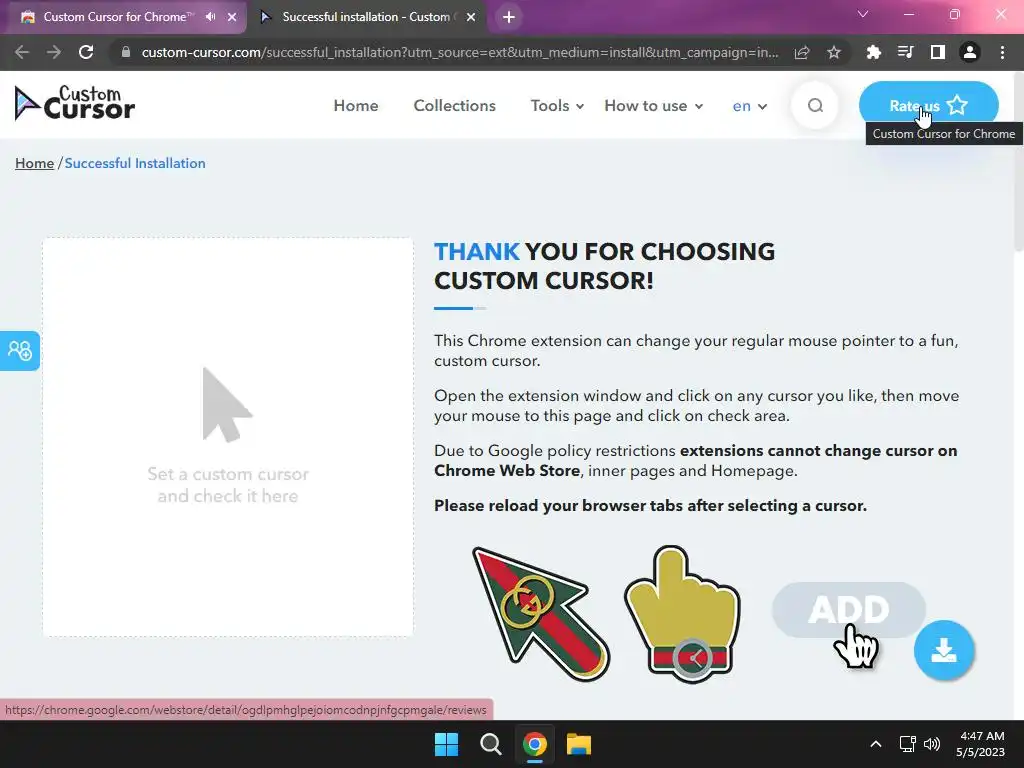Open File Explorer from taskbar
1024x768 pixels.
[579, 744]
